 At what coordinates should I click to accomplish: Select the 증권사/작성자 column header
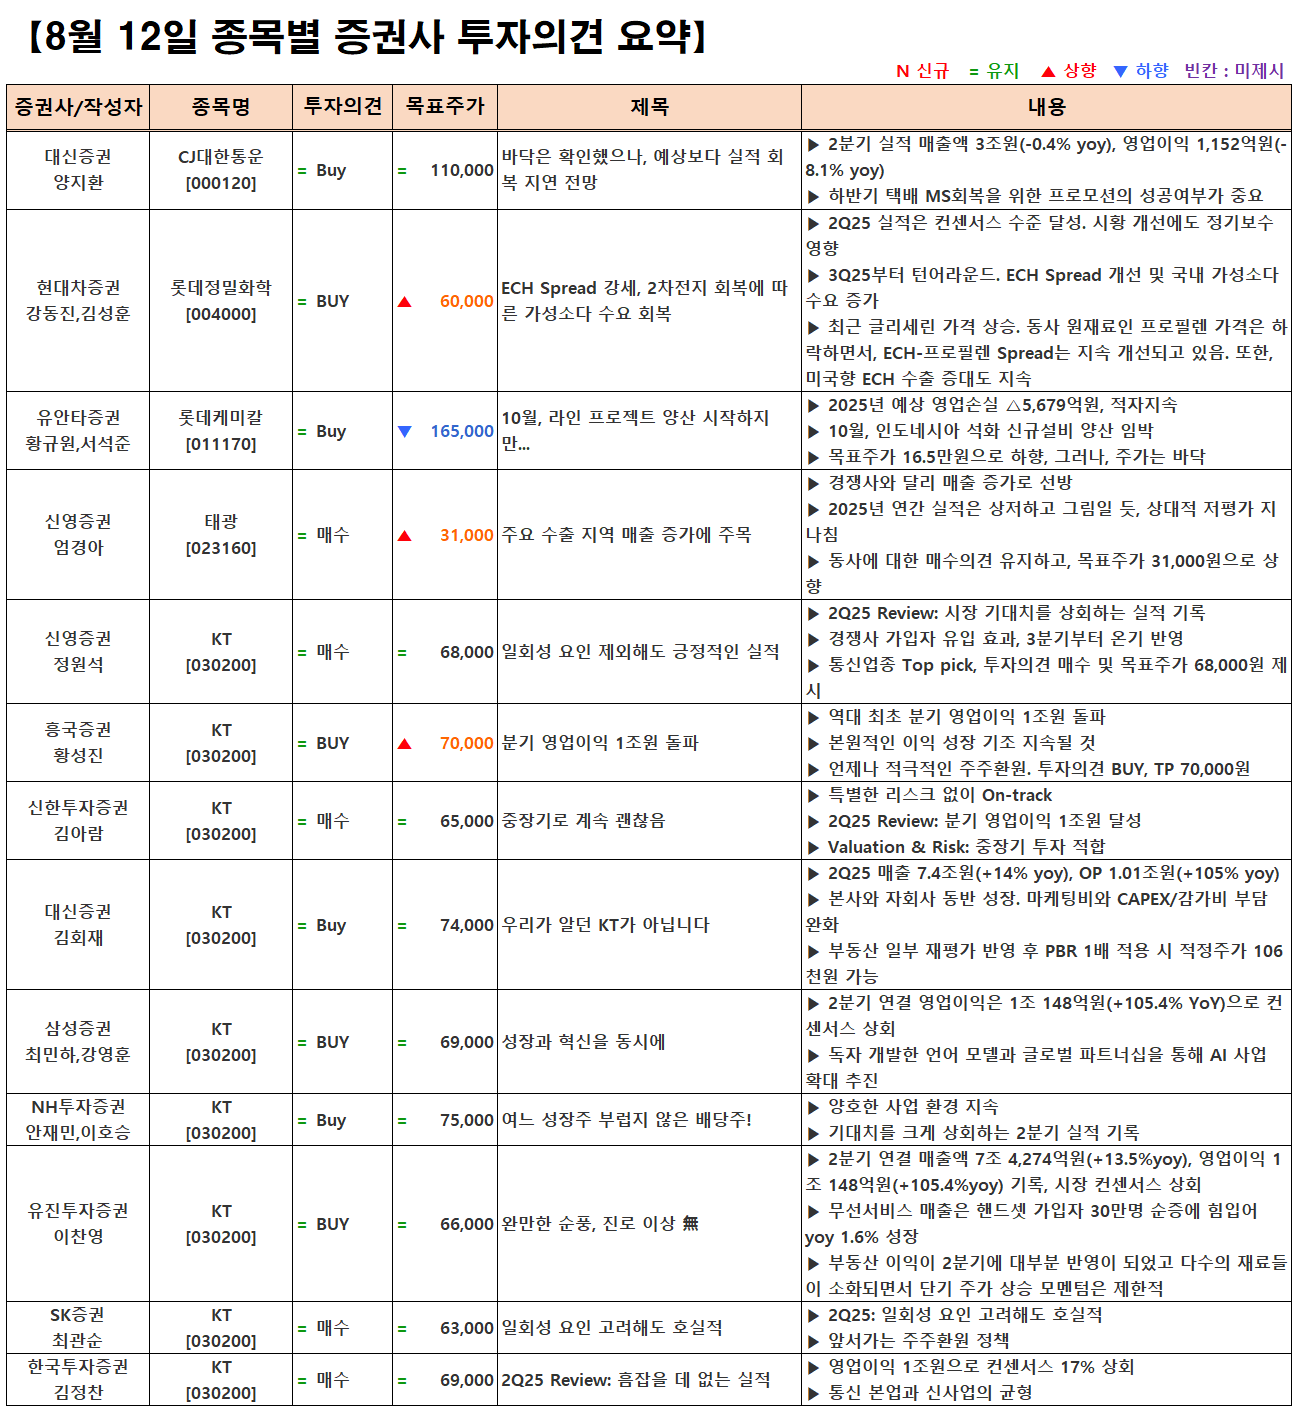point(78,107)
